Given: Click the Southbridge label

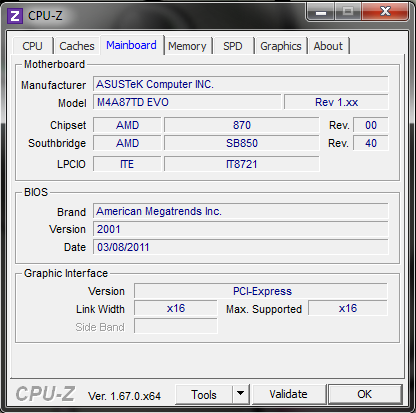Looking at the screenshot, I should 57,143.
